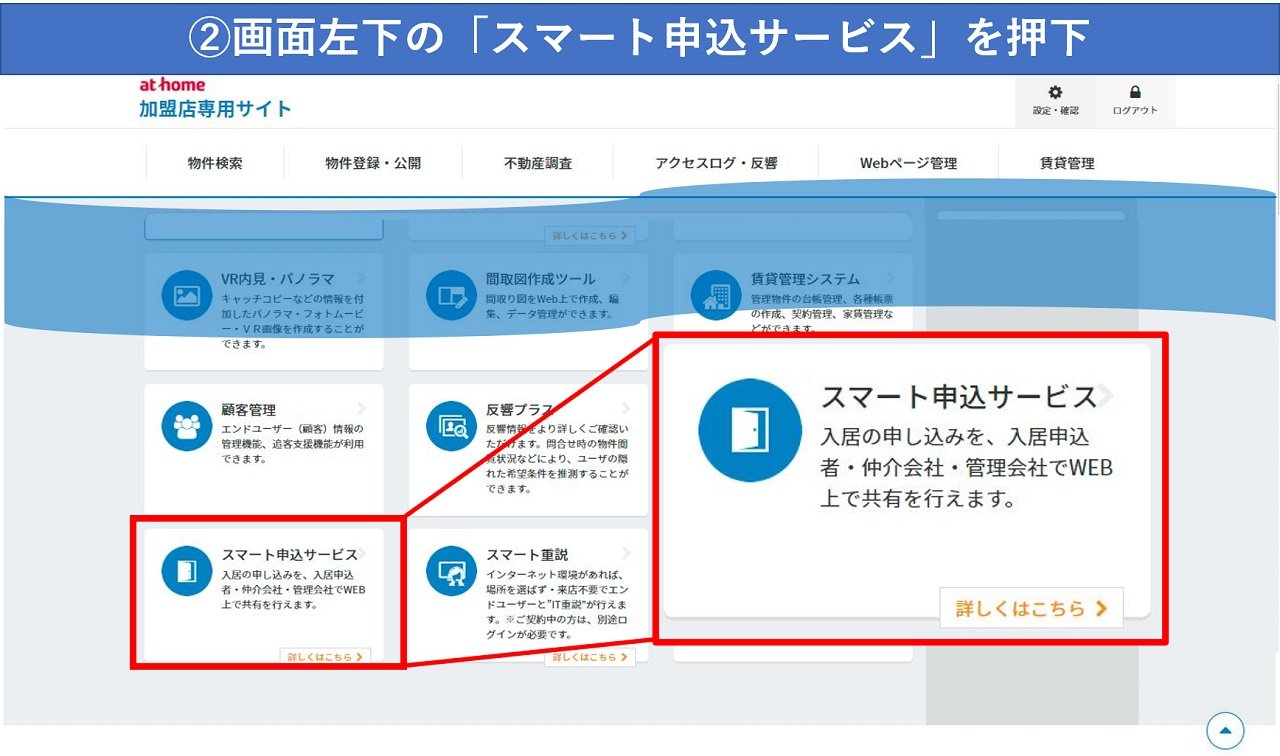Click the VR内見・パノラマ image icon

pyautogui.click(x=187, y=295)
